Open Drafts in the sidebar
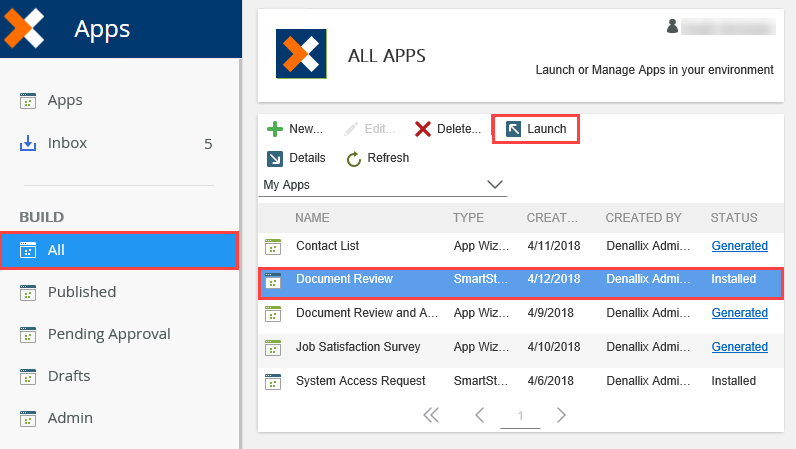Image resolution: width=796 pixels, height=449 pixels. click(x=69, y=376)
